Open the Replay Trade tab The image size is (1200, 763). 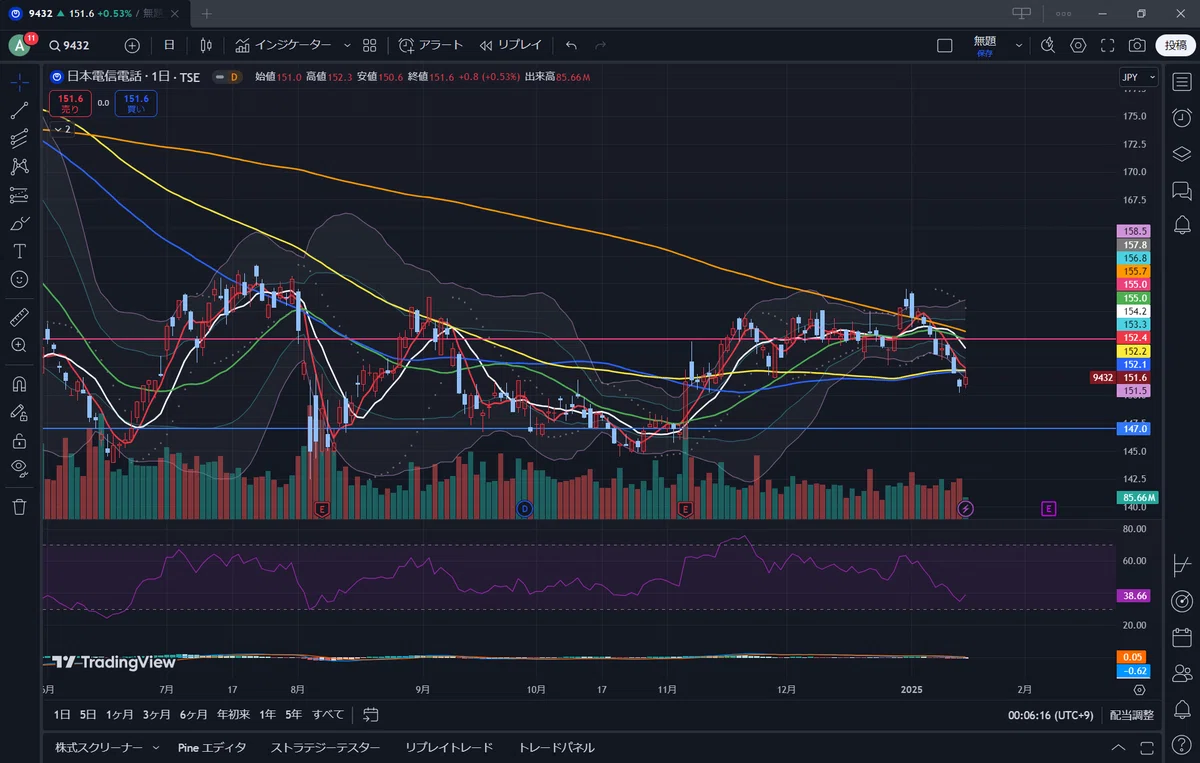point(449,747)
